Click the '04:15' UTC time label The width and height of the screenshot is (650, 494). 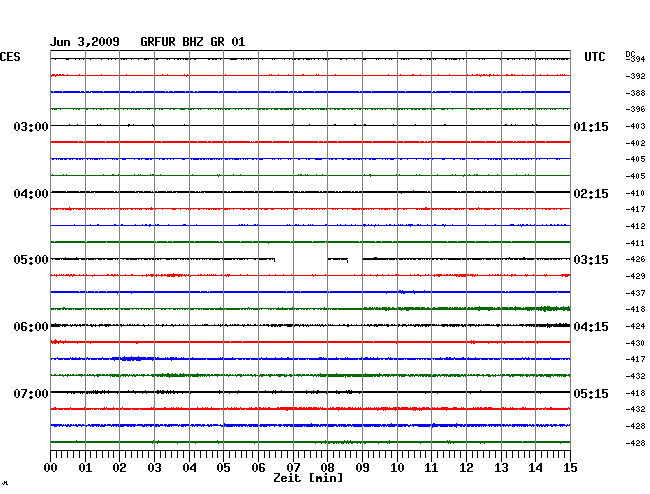[591, 327]
